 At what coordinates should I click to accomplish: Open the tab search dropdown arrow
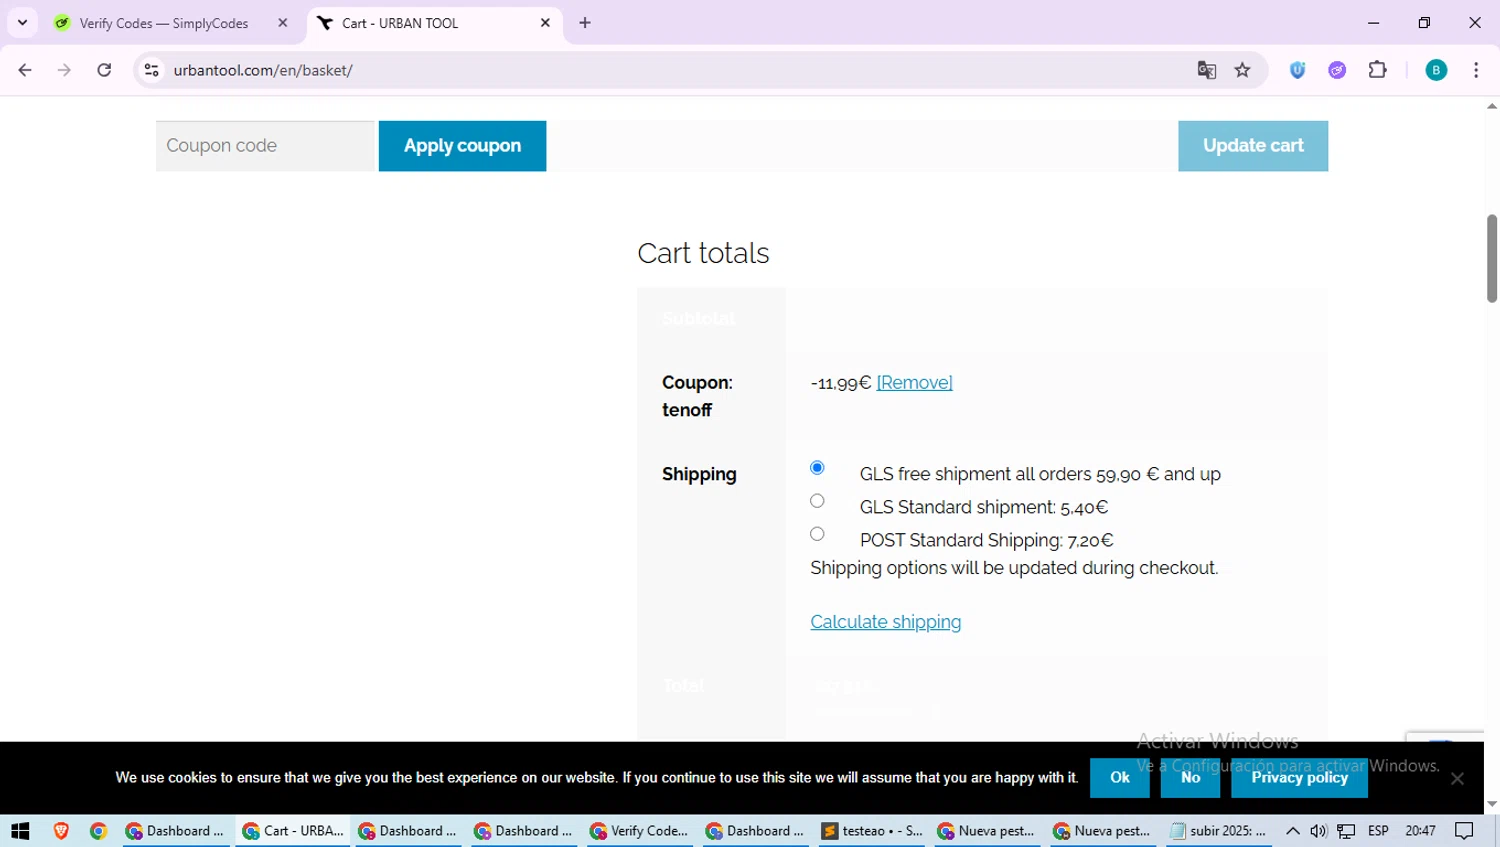pyautogui.click(x=22, y=23)
